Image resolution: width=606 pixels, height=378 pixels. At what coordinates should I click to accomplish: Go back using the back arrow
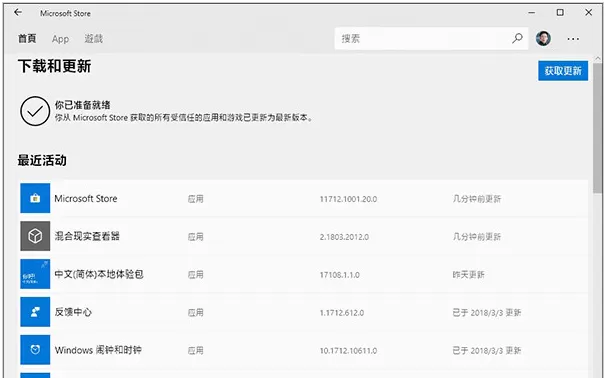[18, 13]
